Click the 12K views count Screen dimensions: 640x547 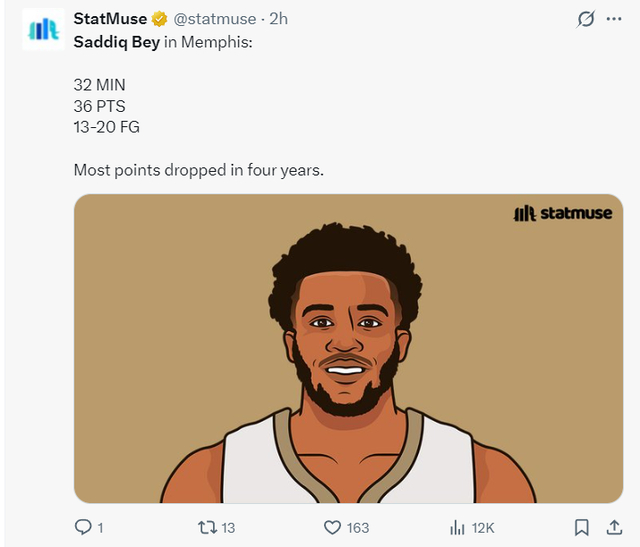tap(485, 527)
